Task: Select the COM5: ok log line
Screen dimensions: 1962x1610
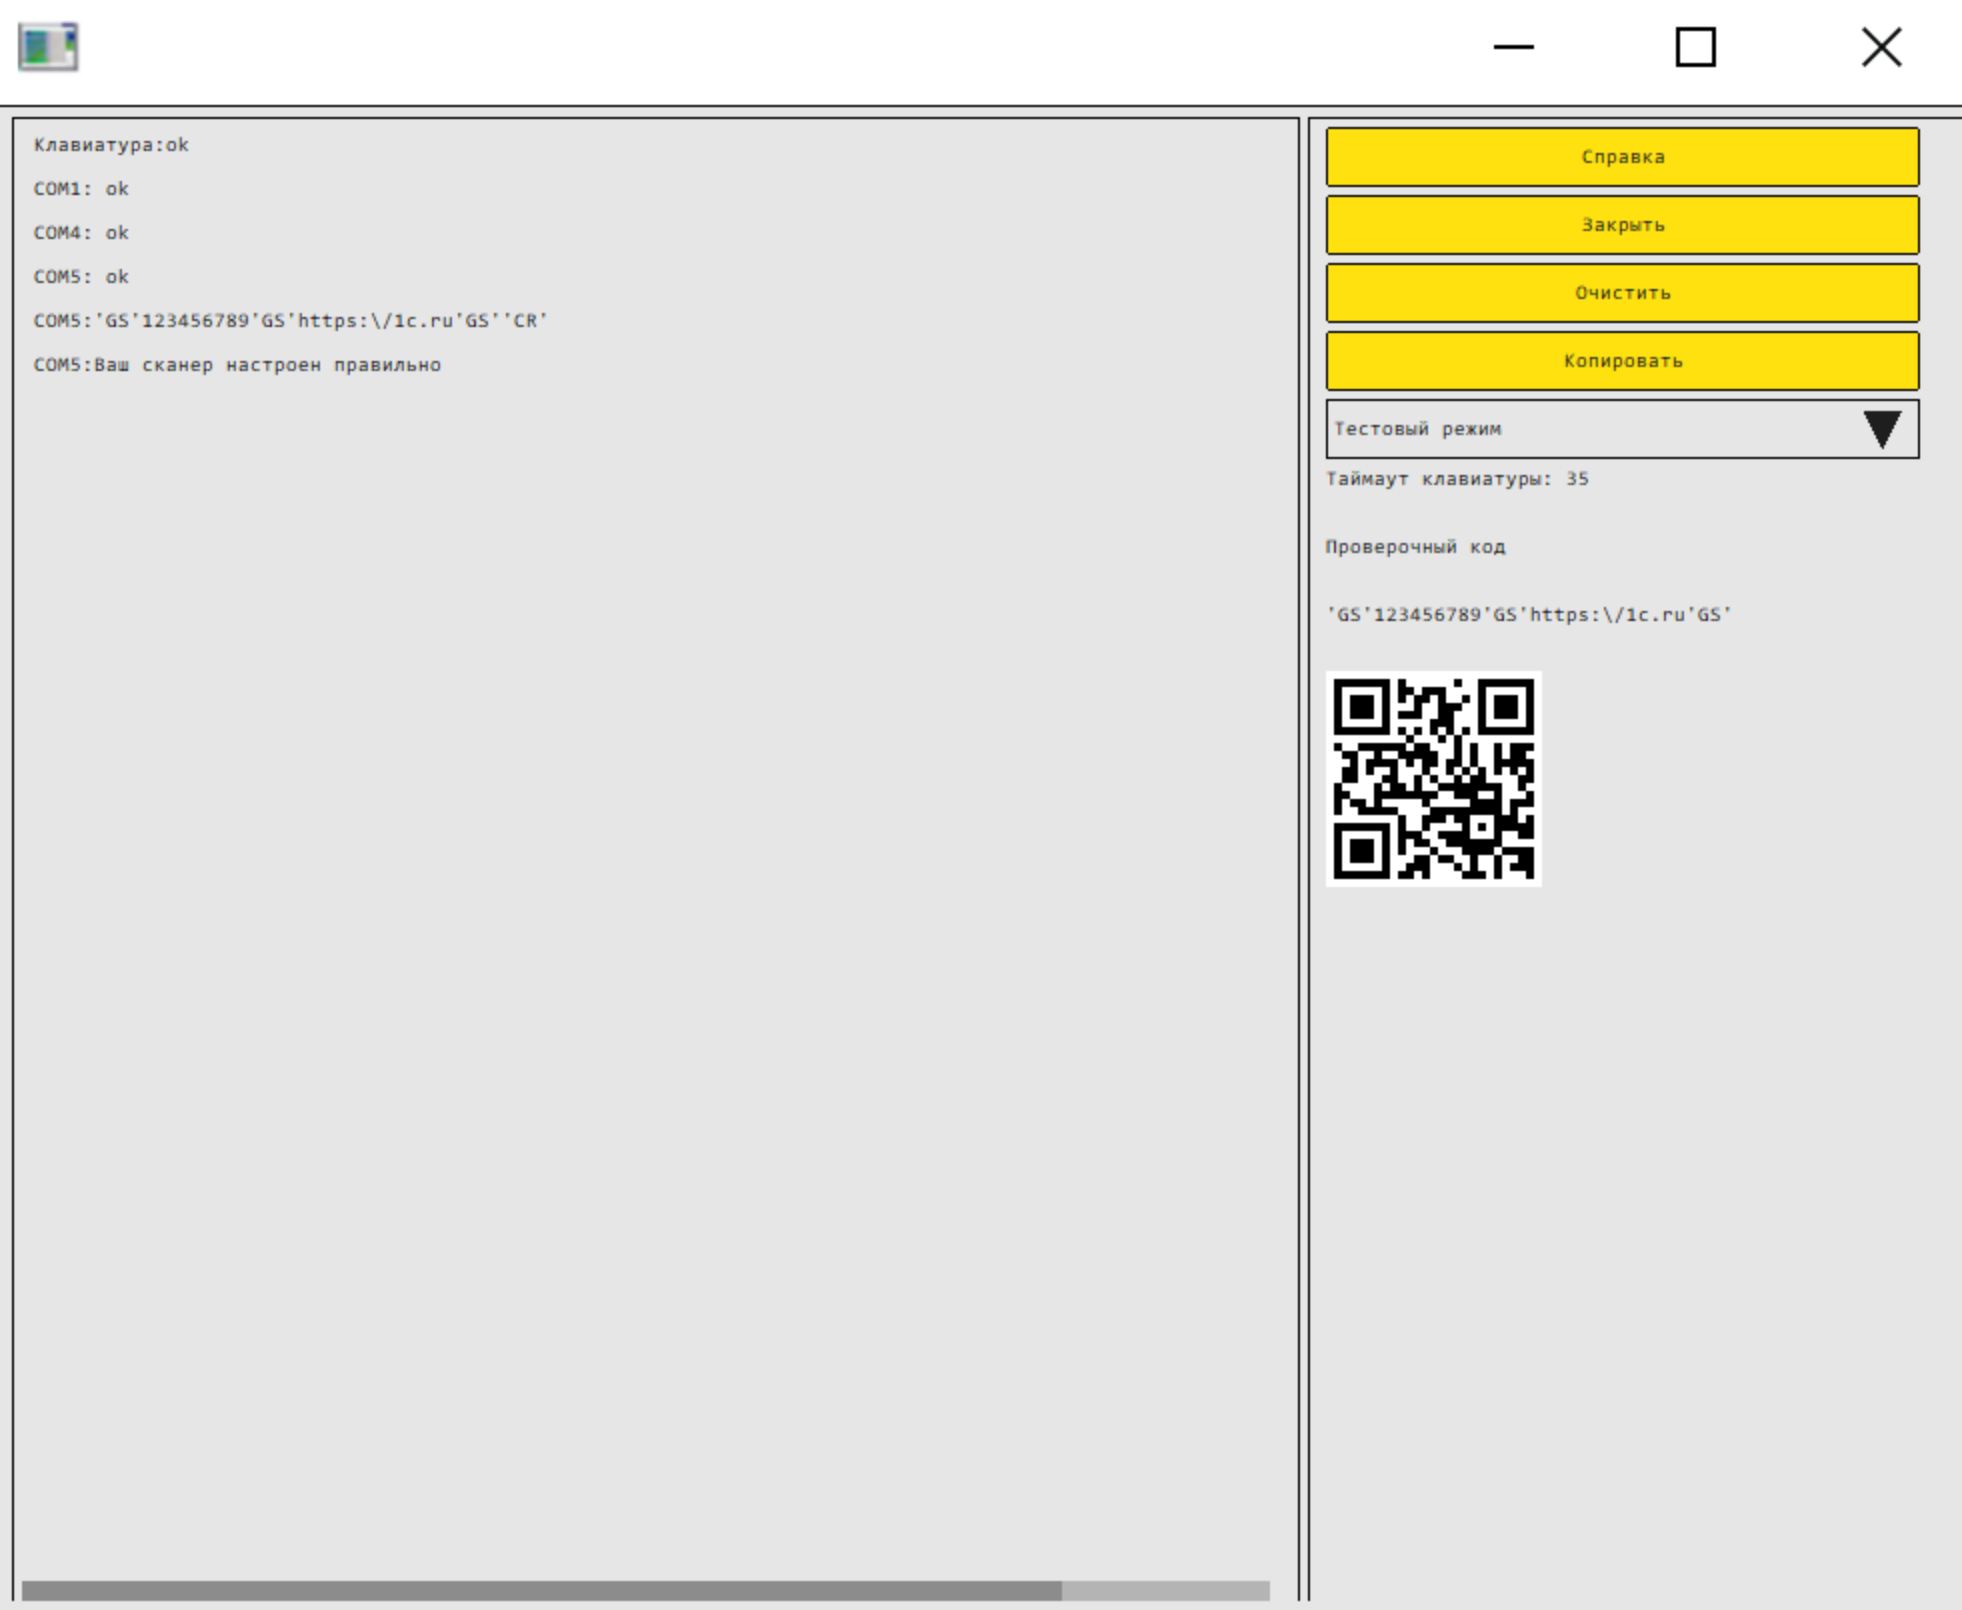Action: coord(81,277)
